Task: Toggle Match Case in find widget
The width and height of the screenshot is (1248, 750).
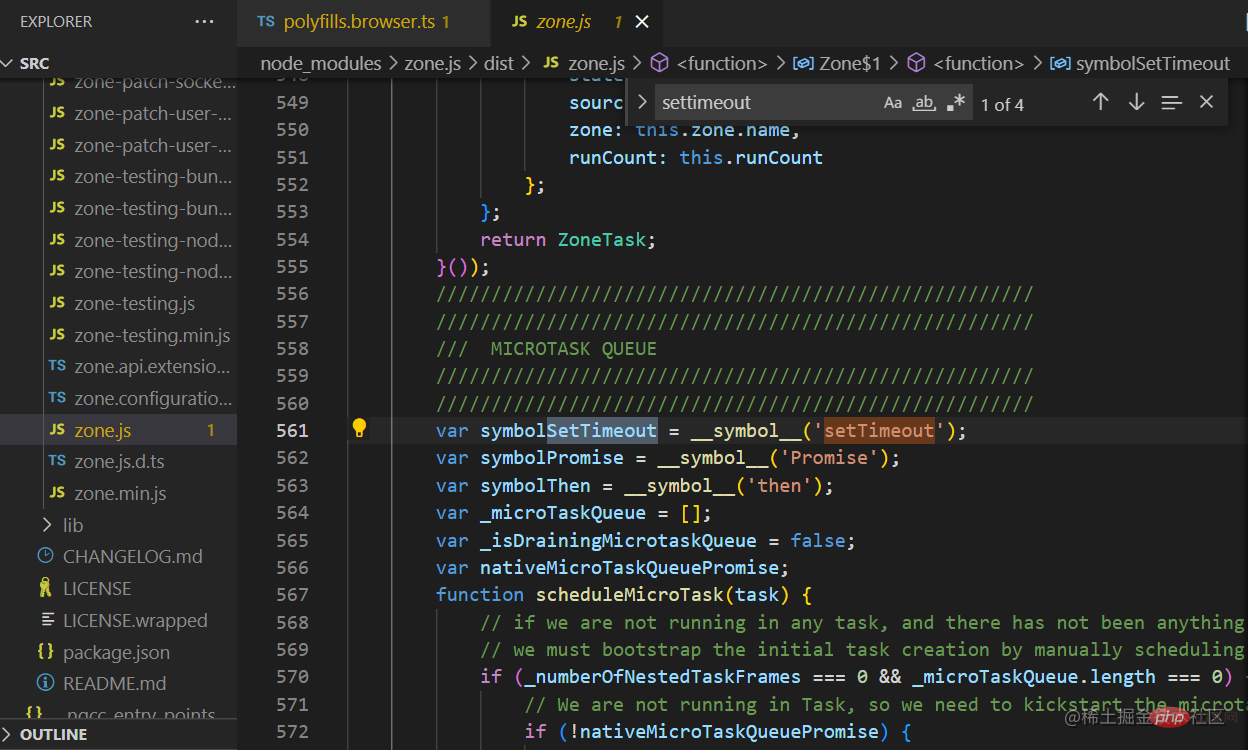Action: coord(892,102)
